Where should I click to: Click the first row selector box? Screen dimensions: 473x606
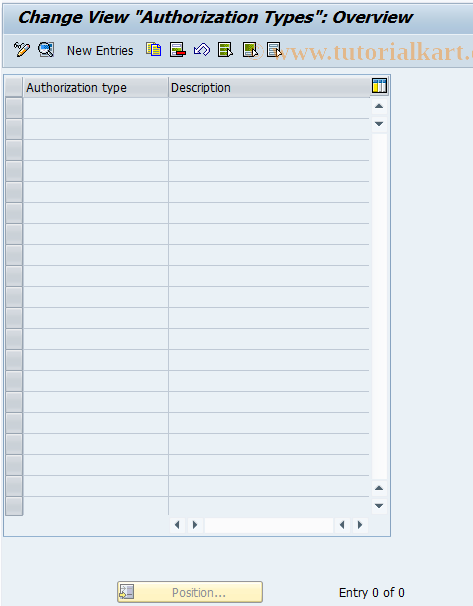14,108
